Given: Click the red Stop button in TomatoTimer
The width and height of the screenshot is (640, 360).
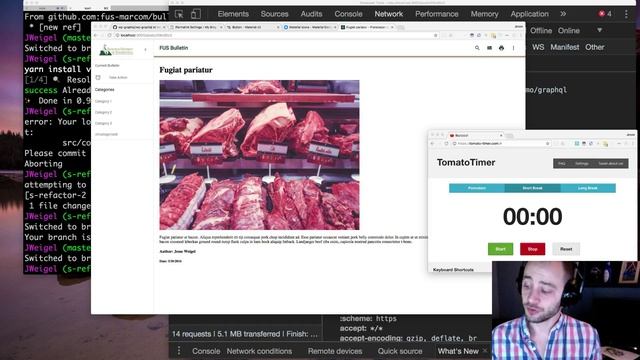Looking at the screenshot, I should [x=532, y=249].
